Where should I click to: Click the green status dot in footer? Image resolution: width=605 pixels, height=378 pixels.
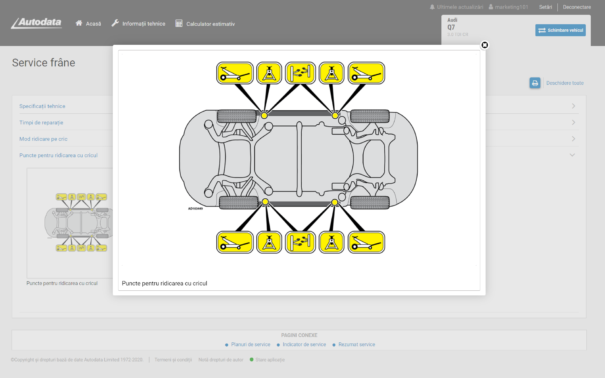(252, 359)
